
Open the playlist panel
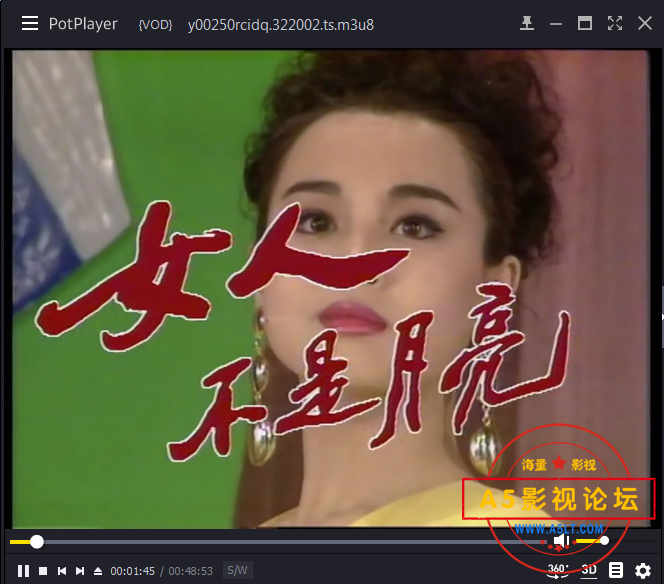tap(616, 570)
